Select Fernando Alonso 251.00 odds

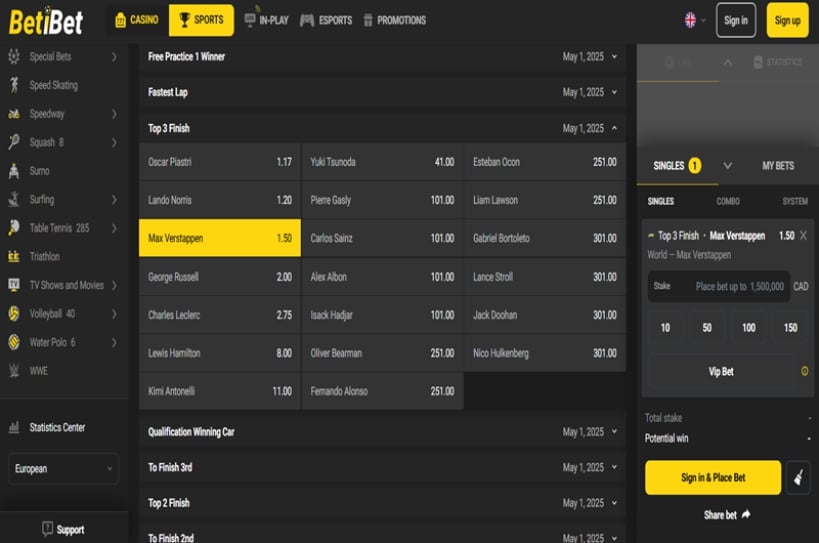click(x=382, y=391)
